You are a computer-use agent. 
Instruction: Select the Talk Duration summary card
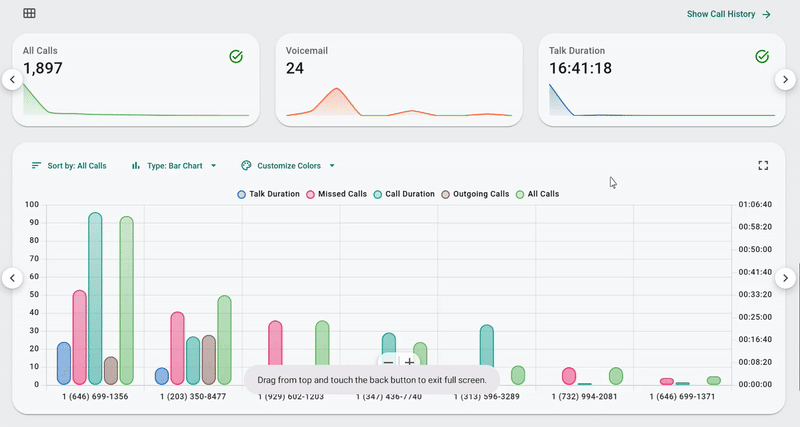coord(662,80)
